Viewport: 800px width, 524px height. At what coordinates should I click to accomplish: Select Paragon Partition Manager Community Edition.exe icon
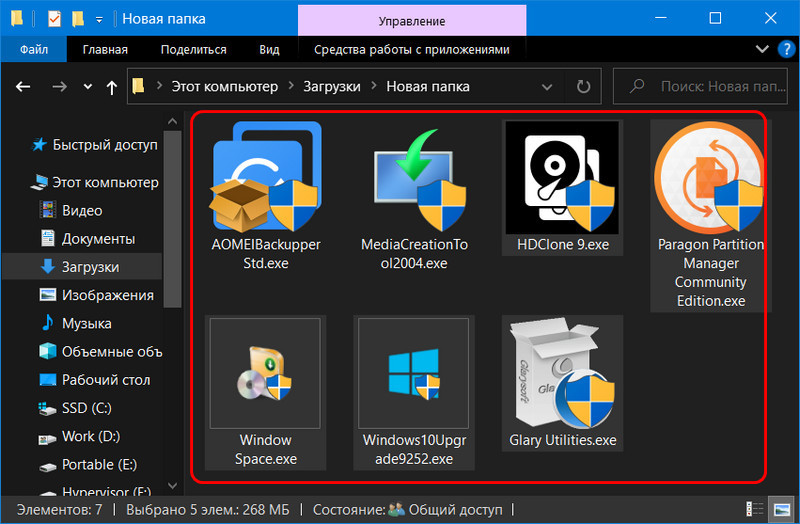point(710,177)
